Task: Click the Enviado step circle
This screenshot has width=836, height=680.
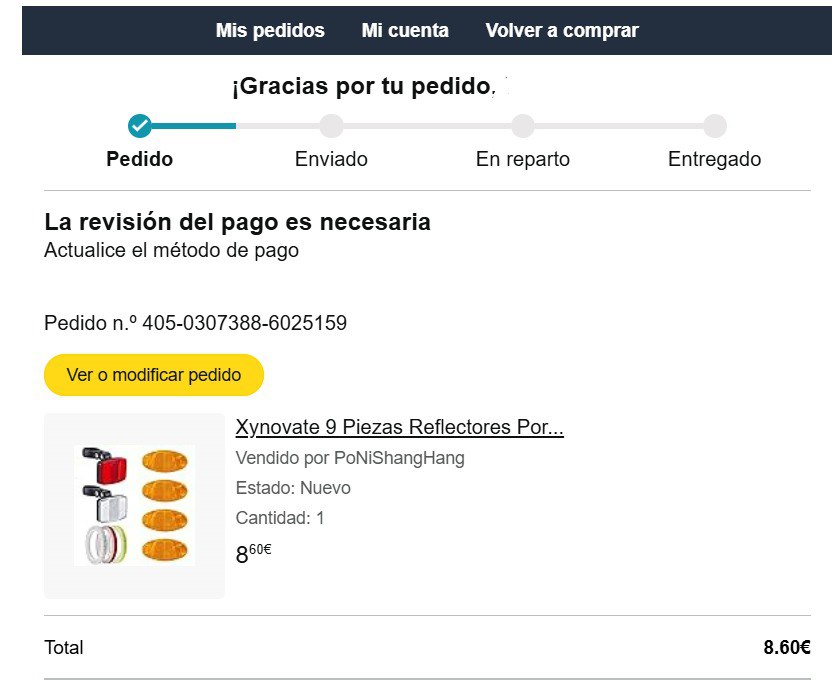Action: (x=331, y=126)
